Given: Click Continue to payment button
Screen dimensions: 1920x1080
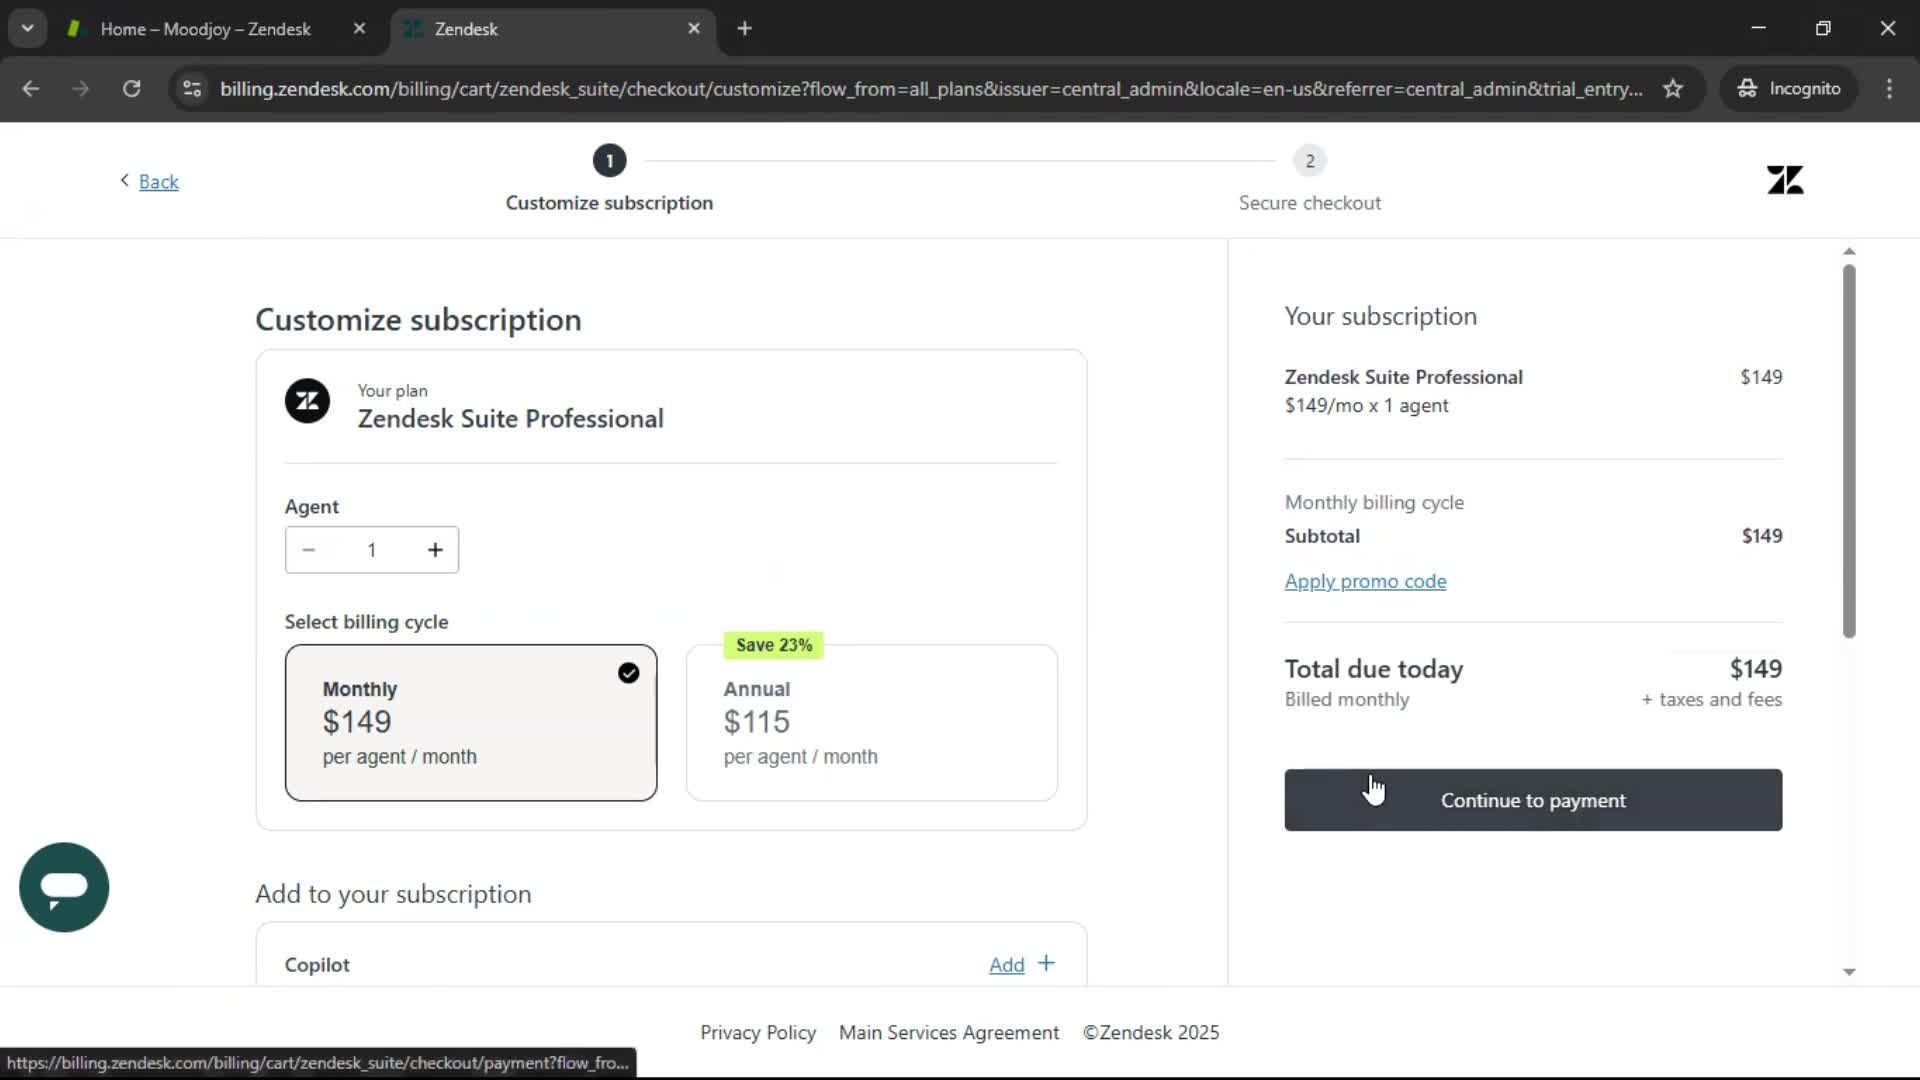Looking at the screenshot, I should coord(1533,800).
